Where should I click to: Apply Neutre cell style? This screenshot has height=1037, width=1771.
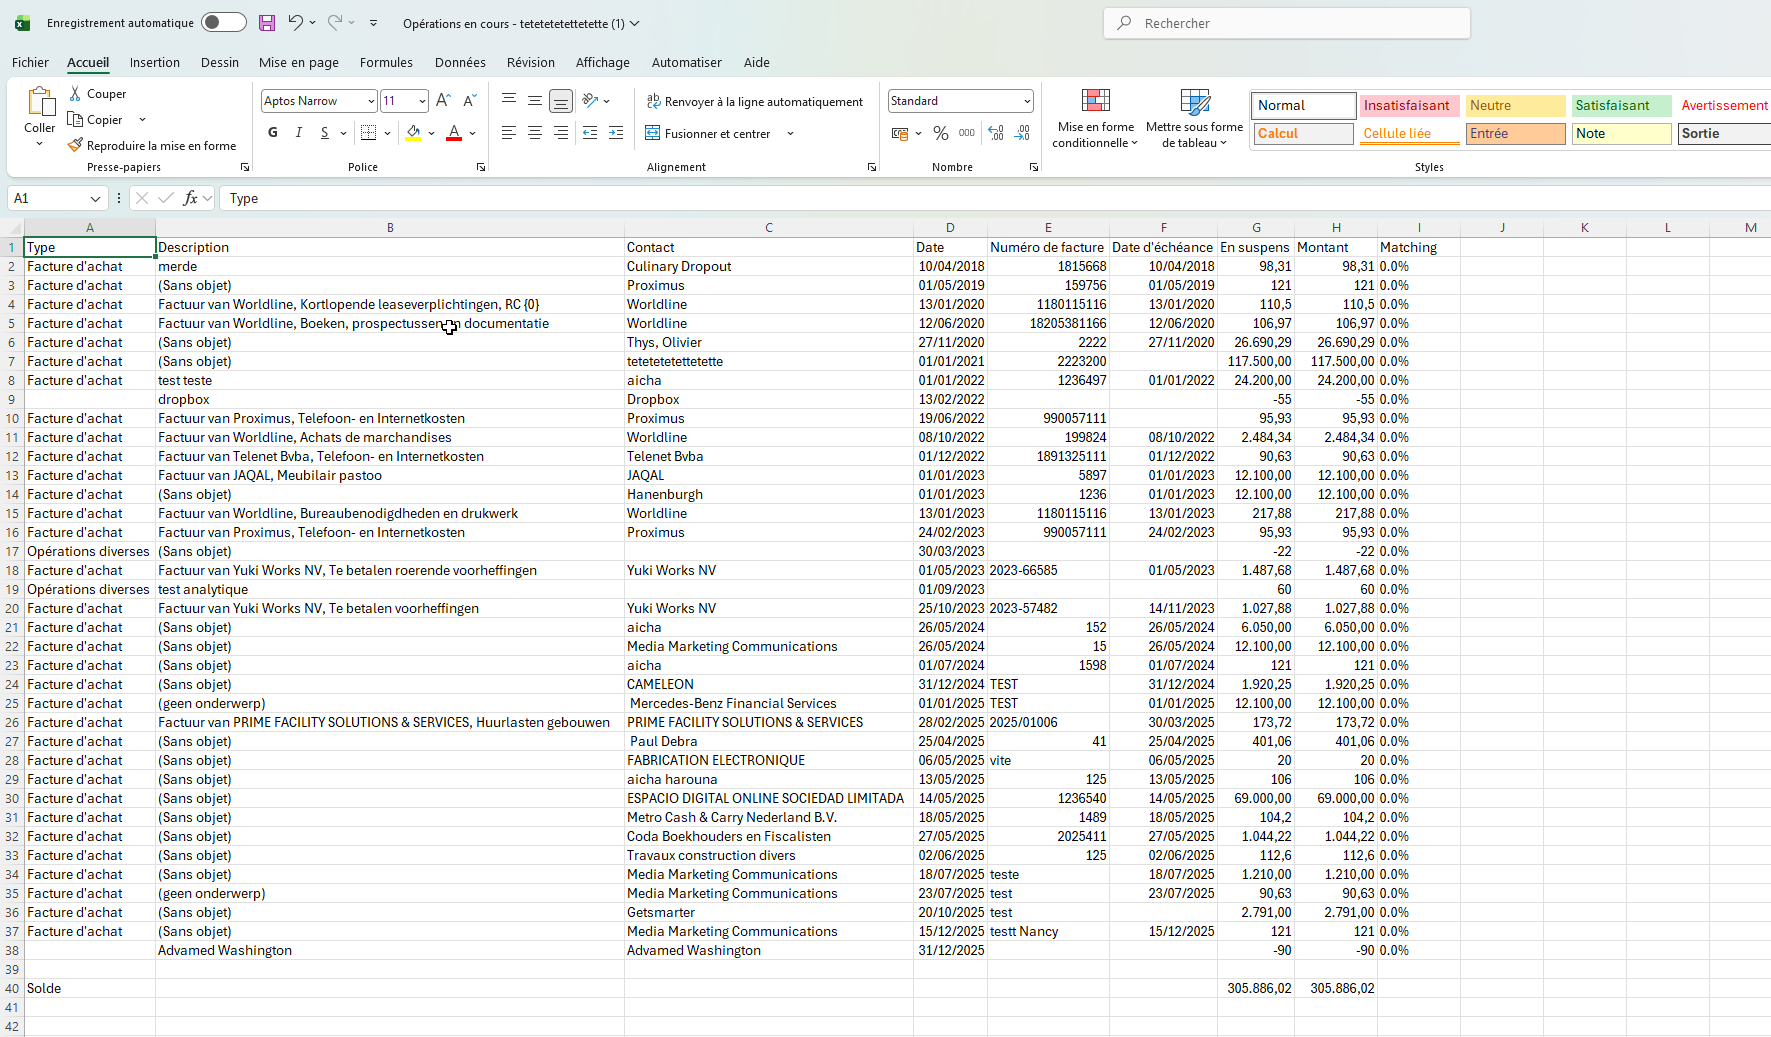click(1514, 106)
